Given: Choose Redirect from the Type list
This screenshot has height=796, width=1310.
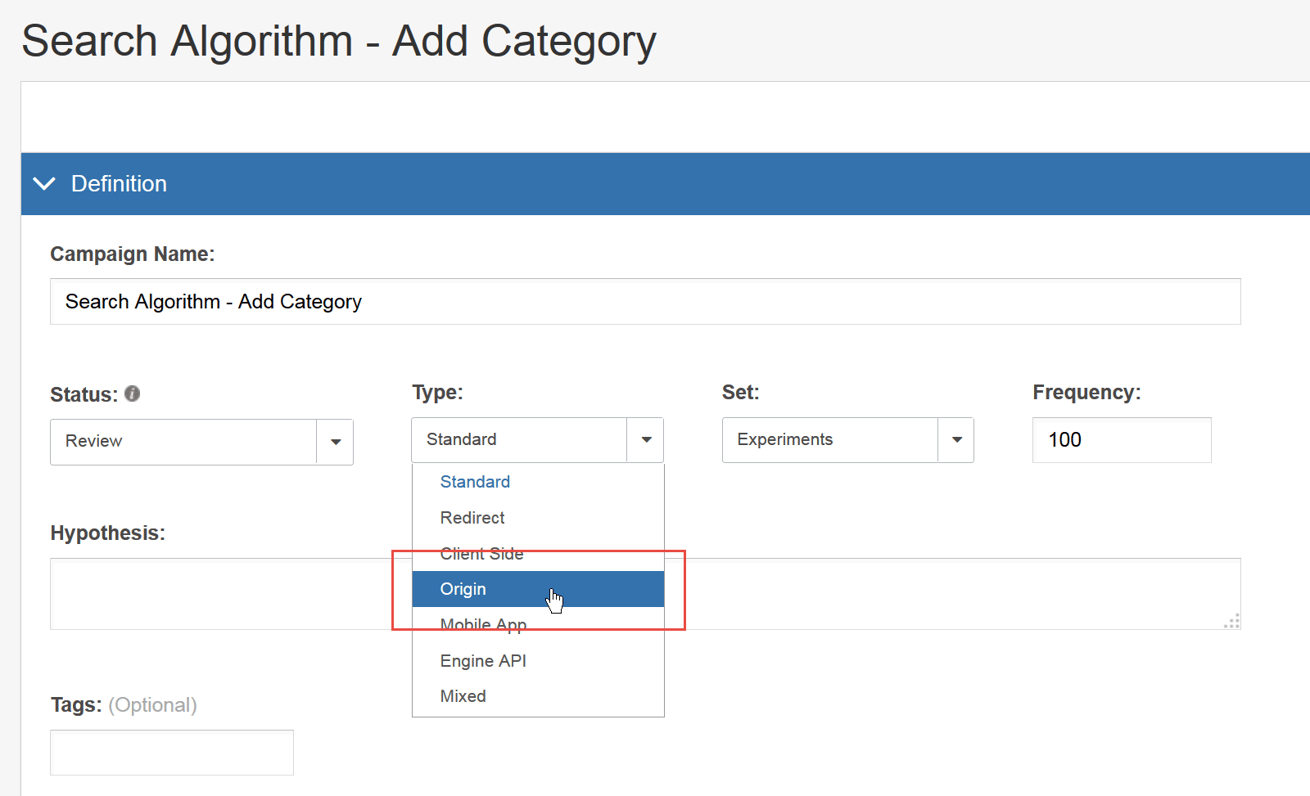Looking at the screenshot, I should (538, 518).
